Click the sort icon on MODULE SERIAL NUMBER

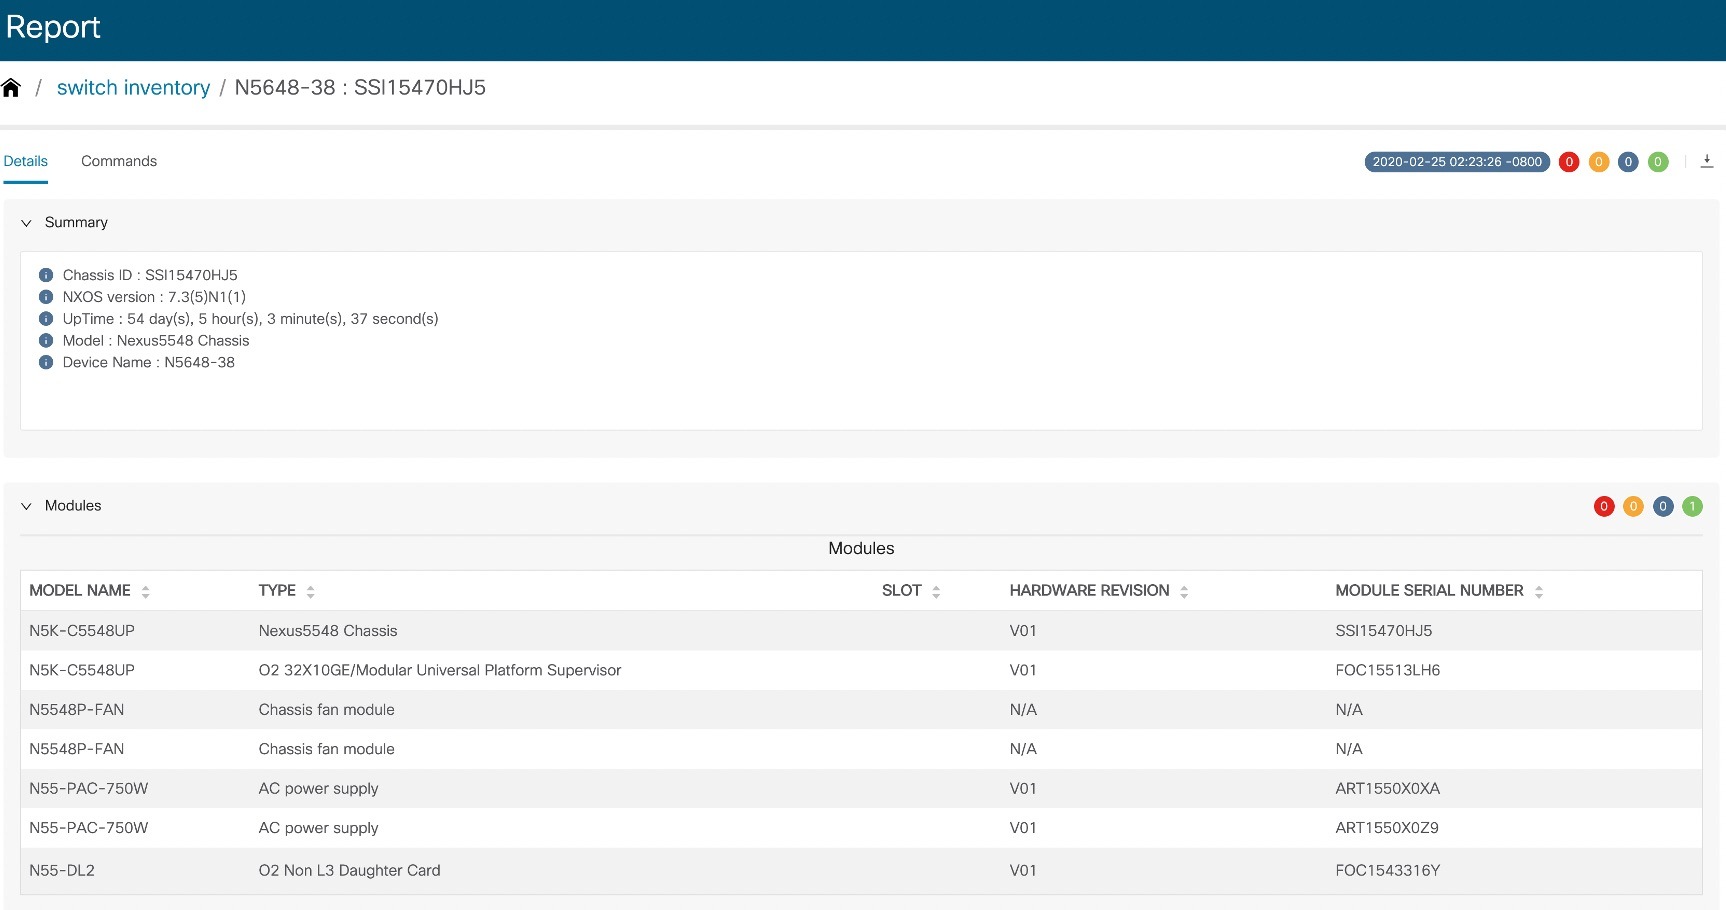1541,590
